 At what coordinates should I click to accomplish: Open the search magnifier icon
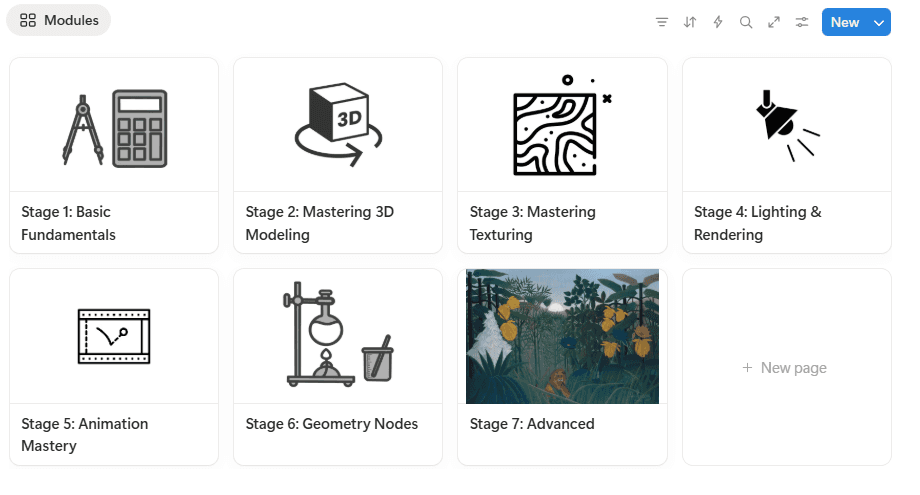click(x=746, y=22)
